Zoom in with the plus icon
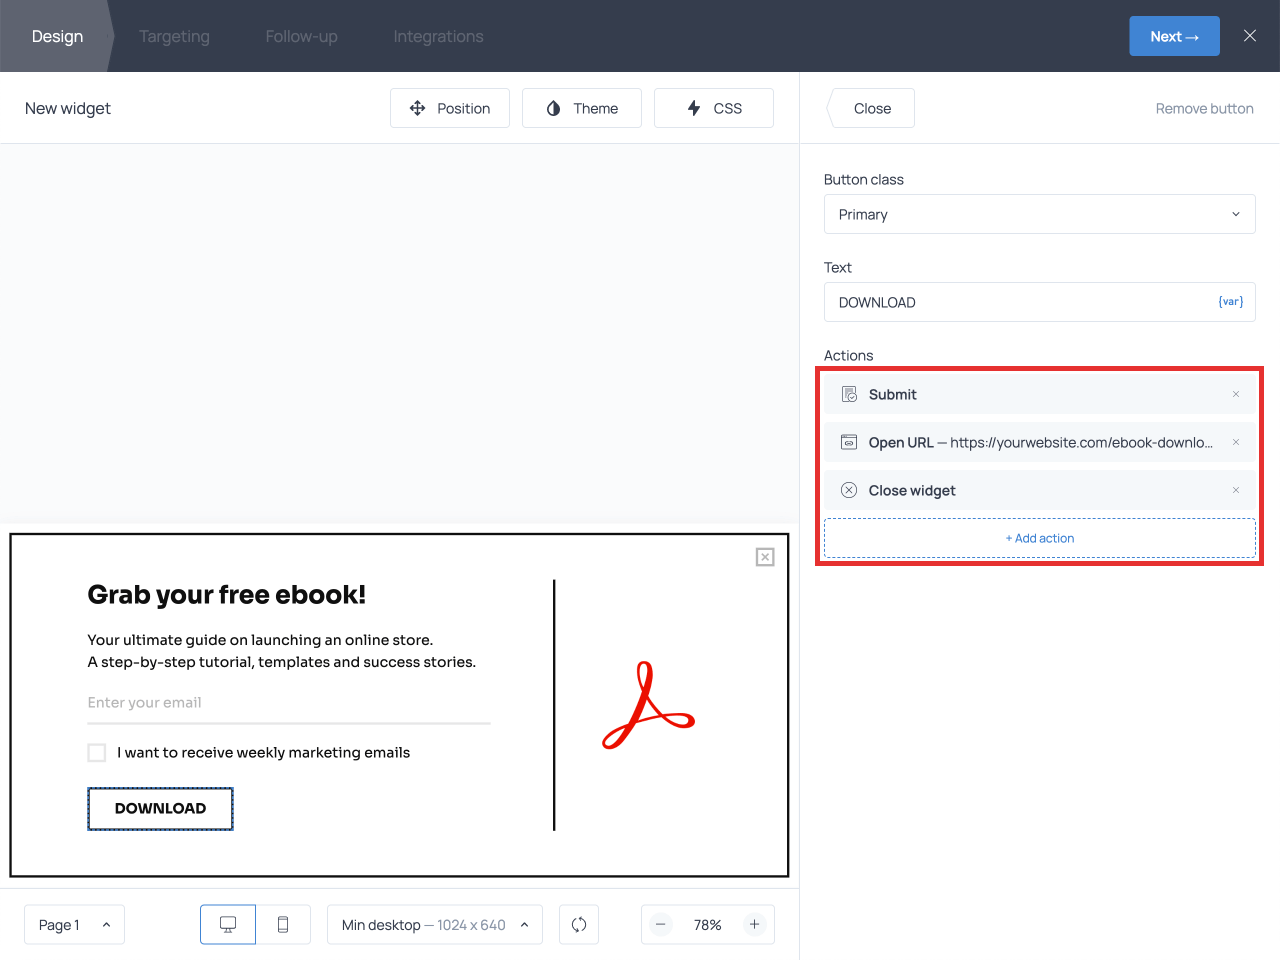1280x960 pixels. tap(755, 925)
